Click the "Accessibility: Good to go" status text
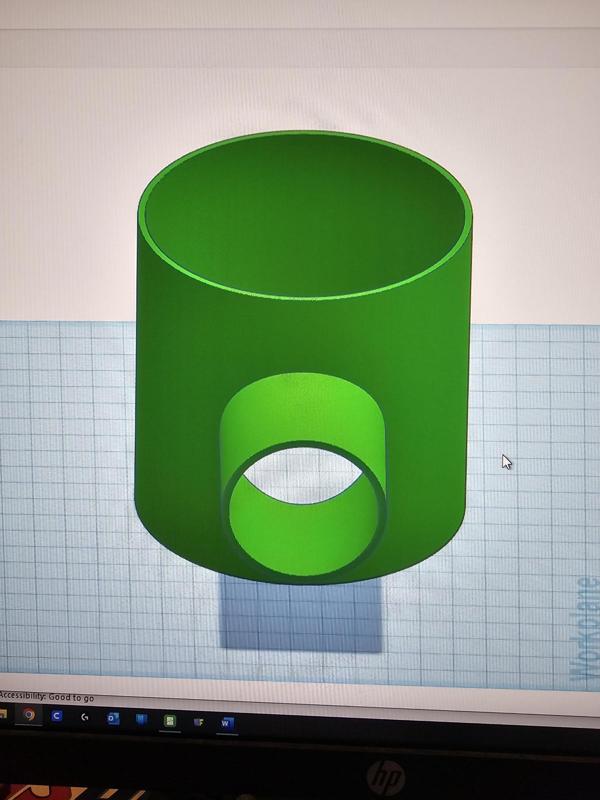 point(47,696)
